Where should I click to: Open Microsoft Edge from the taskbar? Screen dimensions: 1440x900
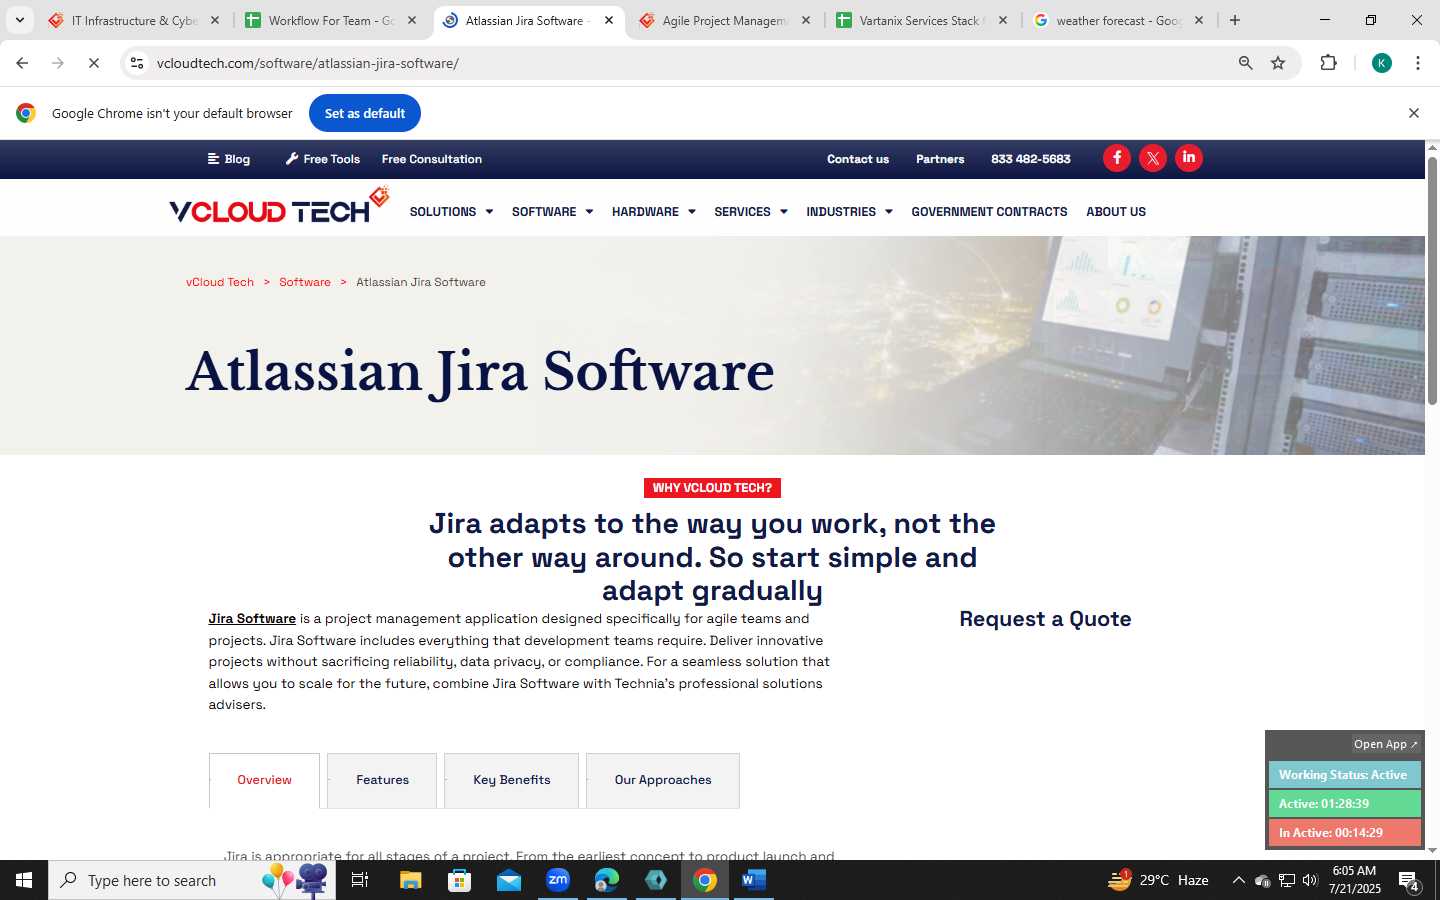point(606,880)
